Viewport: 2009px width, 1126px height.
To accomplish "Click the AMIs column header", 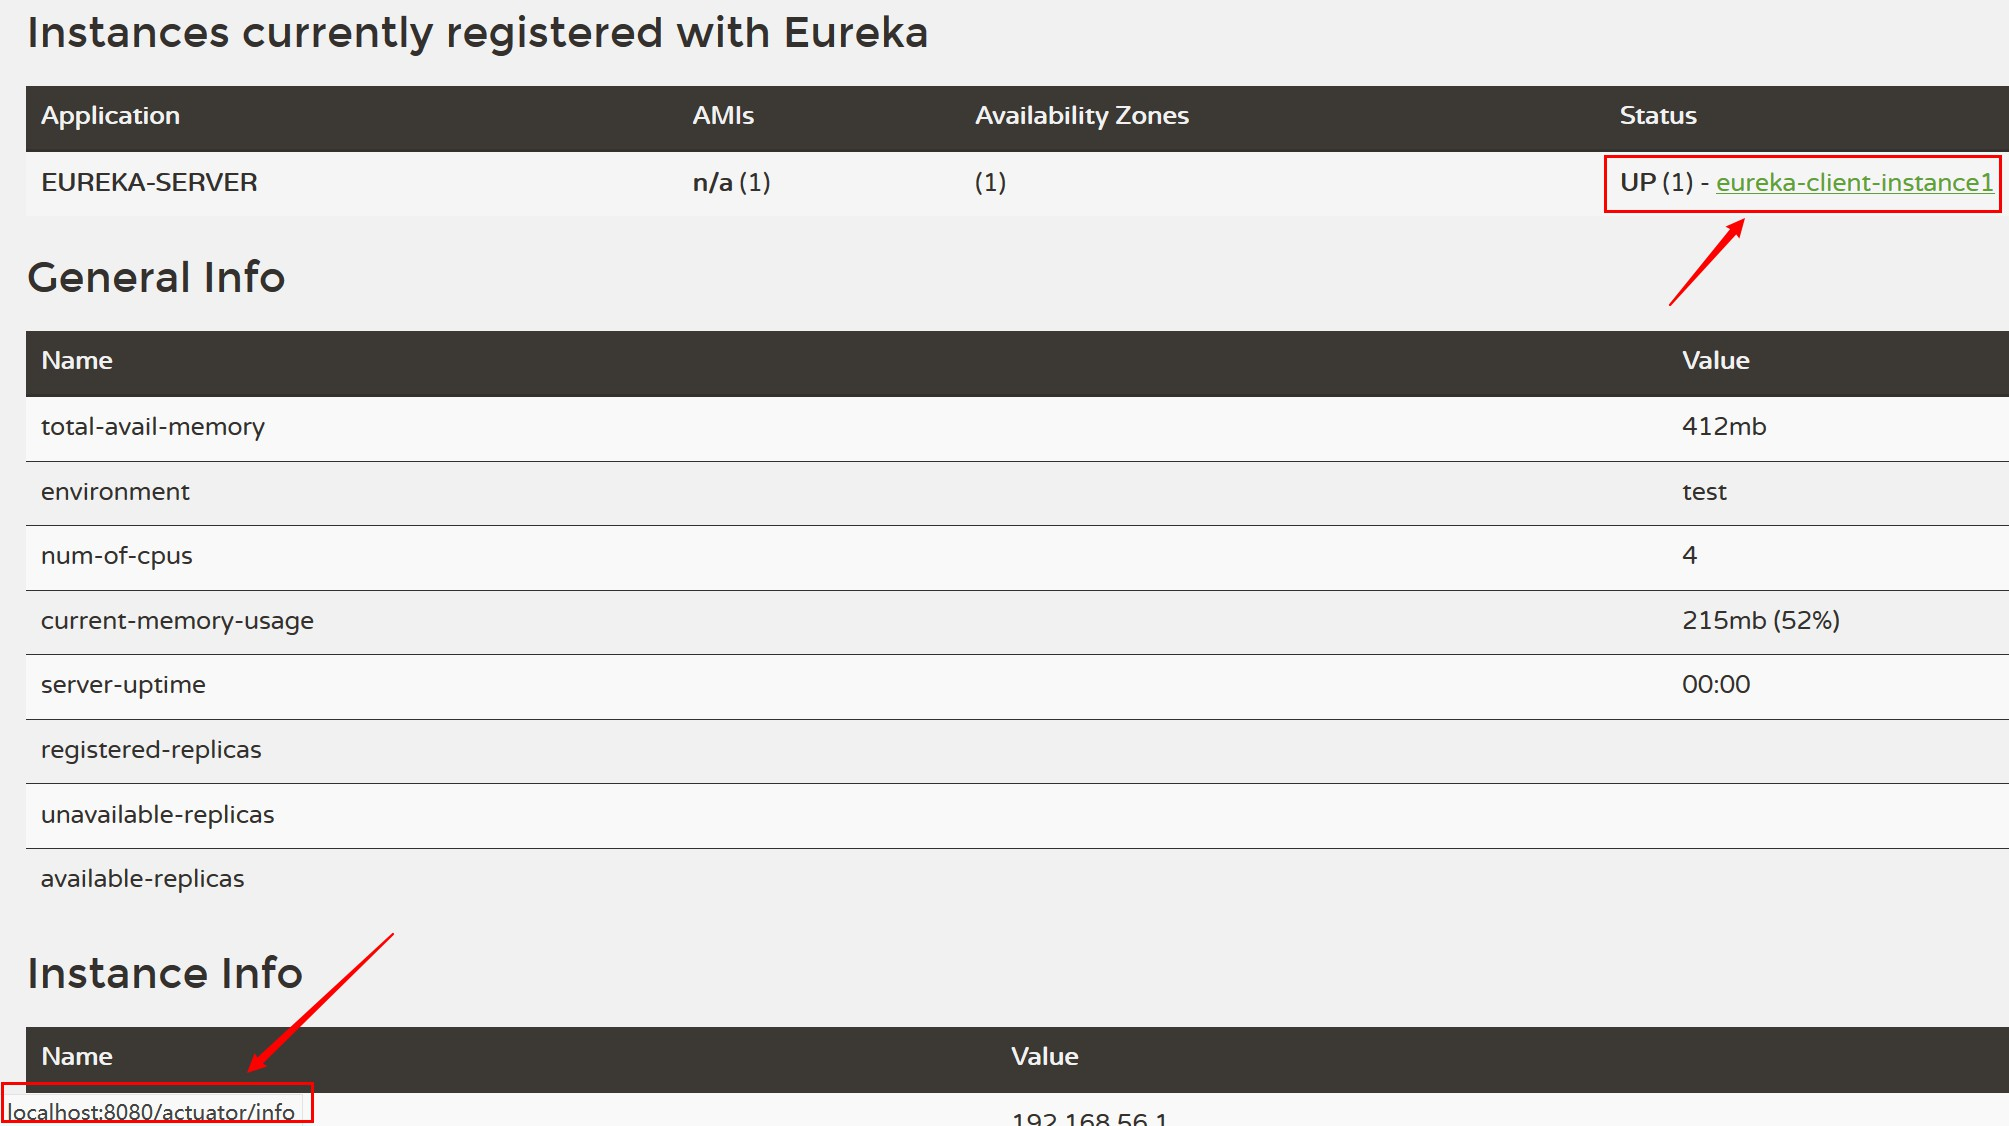I will pyautogui.click(x=723, y=116).
